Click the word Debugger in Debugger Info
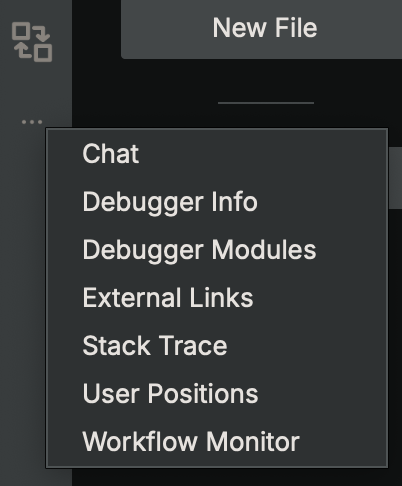Screen dimensions: 402x486 pos(143,203)
